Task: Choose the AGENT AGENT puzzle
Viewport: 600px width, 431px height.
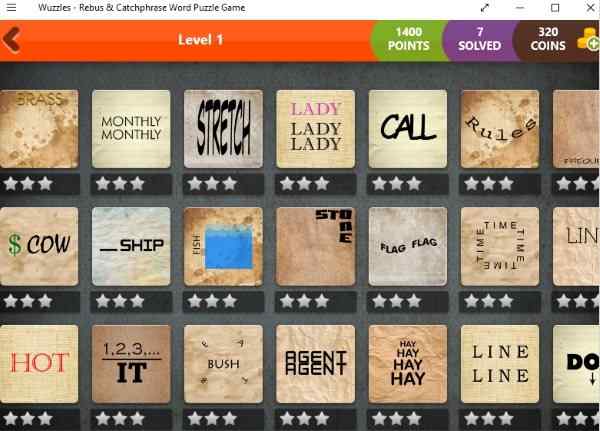Action: (316, 364)
